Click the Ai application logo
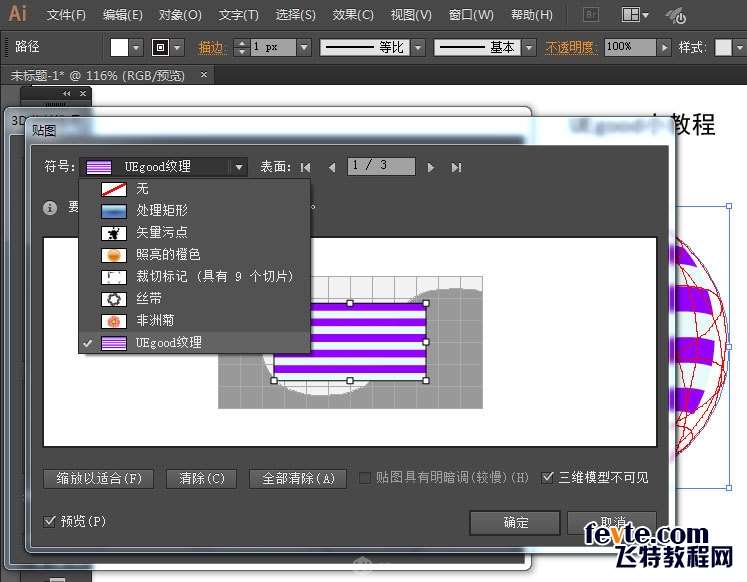 coord(17,13)
